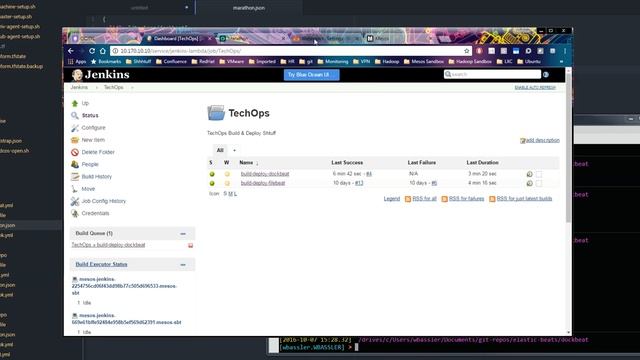The width and height of the screenshot is (640, 360).
Task: Open RSS for just latest builds link
Action: coord(524,199)
